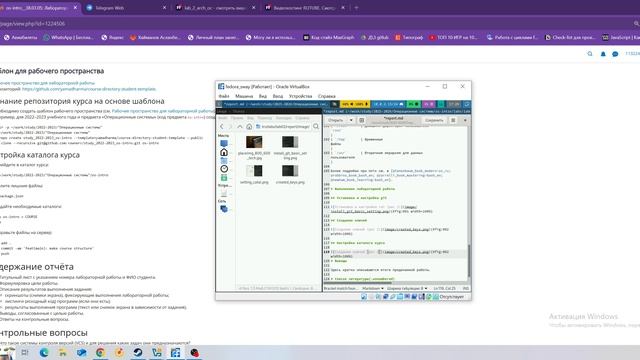Open Microsoft Edge from taskbar
The height and width of the screenshot is (360, 640).
[x=44, y=353]
